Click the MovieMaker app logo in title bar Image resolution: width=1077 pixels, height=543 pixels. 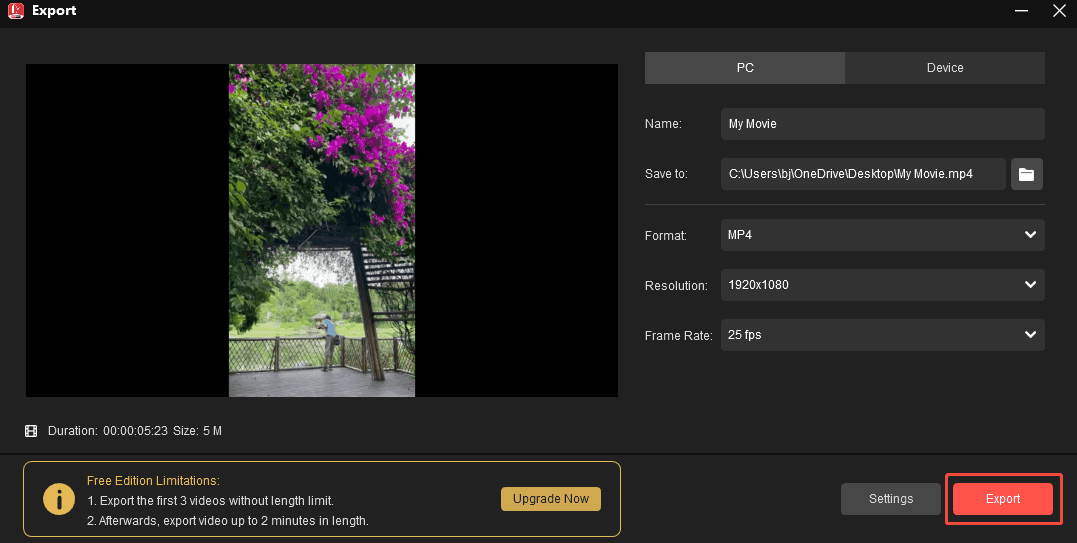tap(16, 11)
